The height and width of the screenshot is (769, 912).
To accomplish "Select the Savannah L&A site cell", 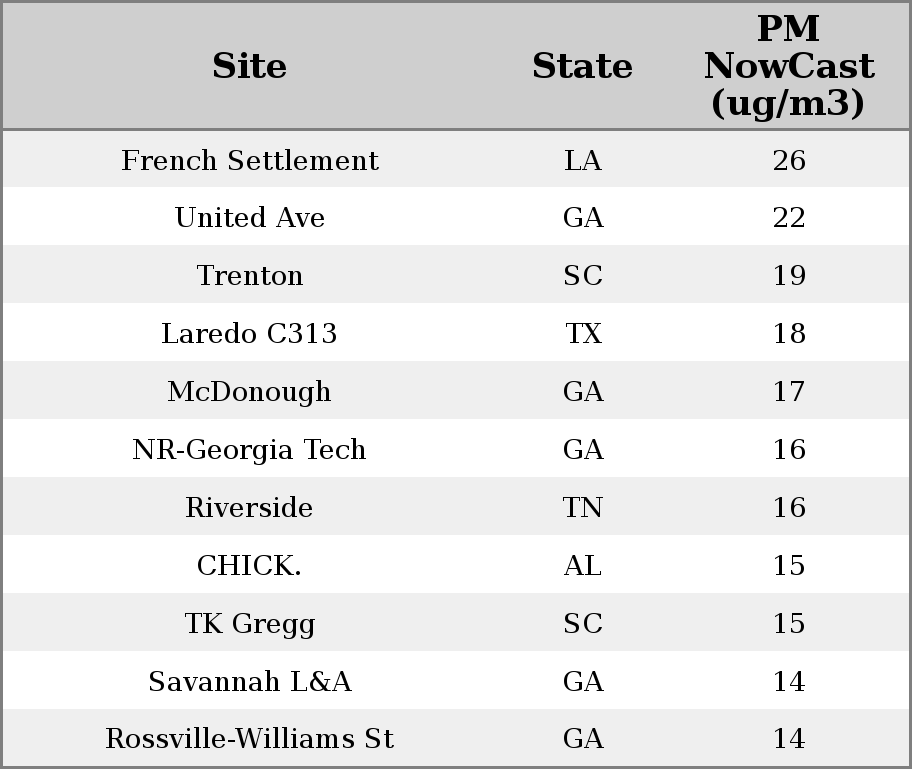I will click(249, 682).
